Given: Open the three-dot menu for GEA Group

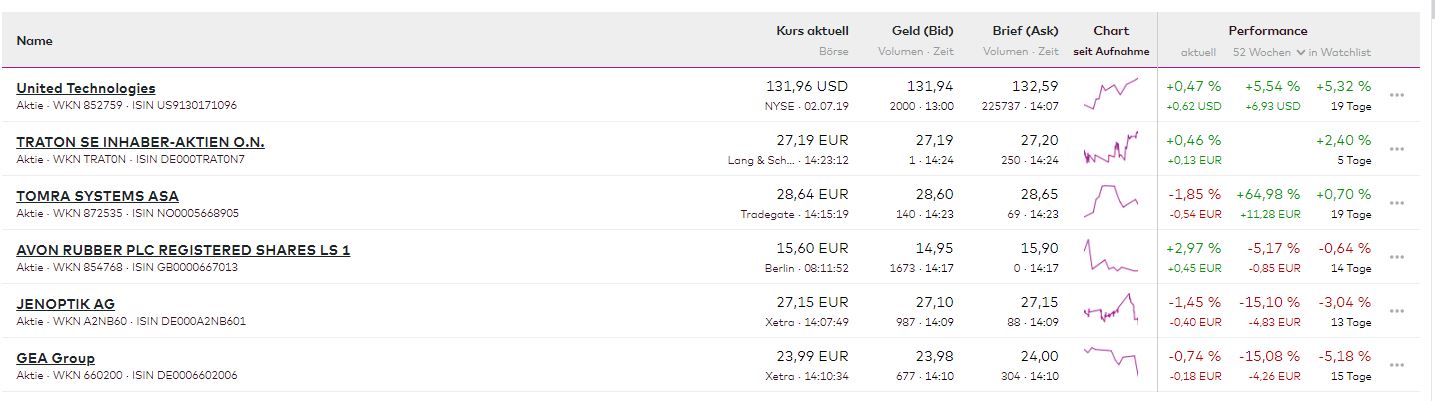Looking at the screenshot, I should 1397,365.
